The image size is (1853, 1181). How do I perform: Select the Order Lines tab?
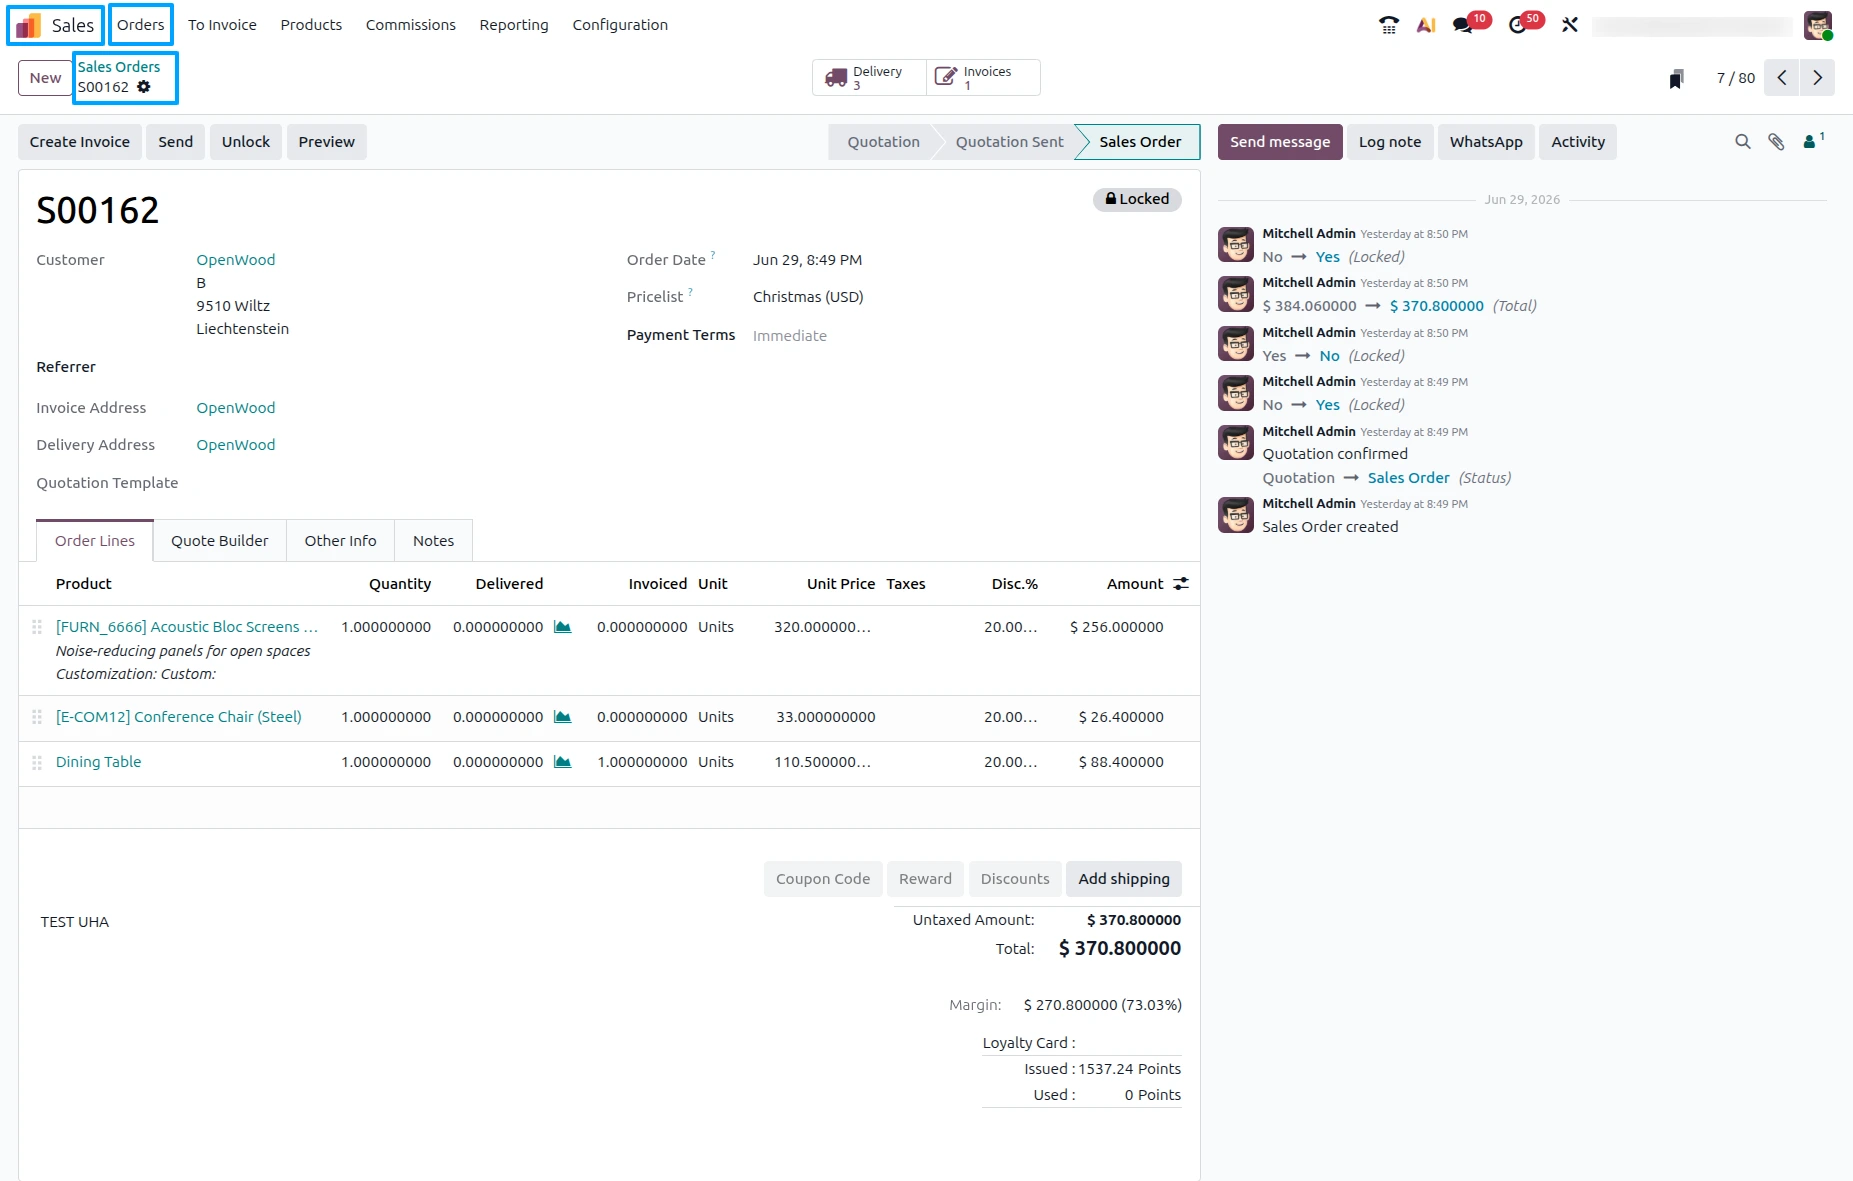point(95,541)
